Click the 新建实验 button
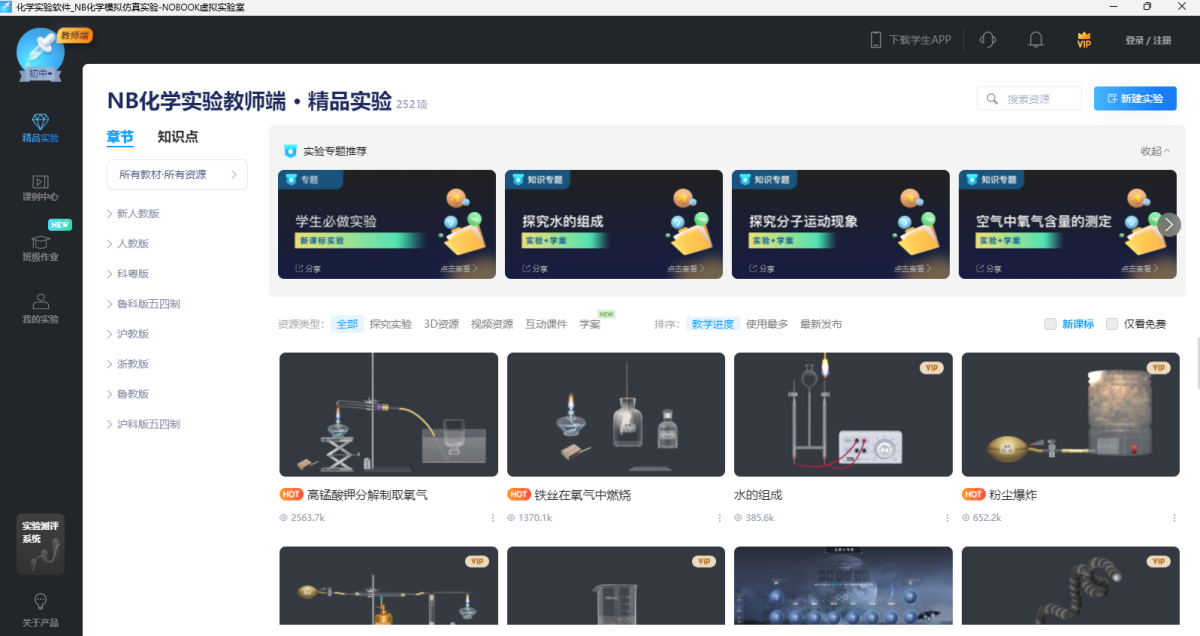This screenshot has height=636, width=1200. 1135,98
